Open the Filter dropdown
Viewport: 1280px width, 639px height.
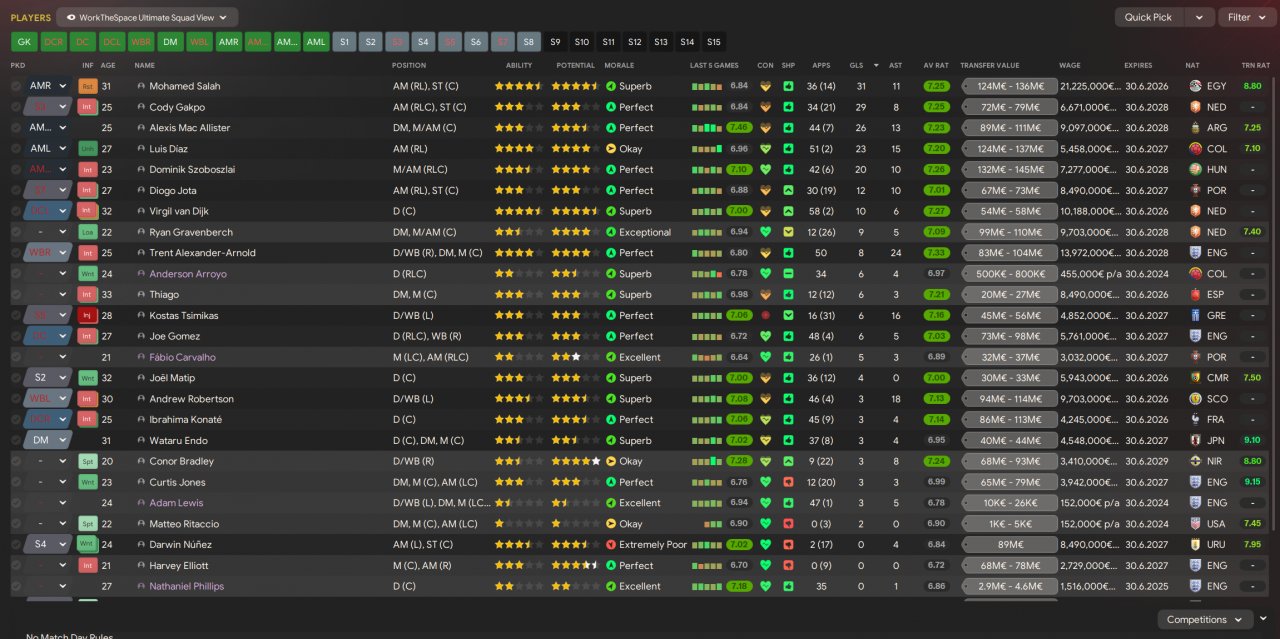coord(1245,17)
